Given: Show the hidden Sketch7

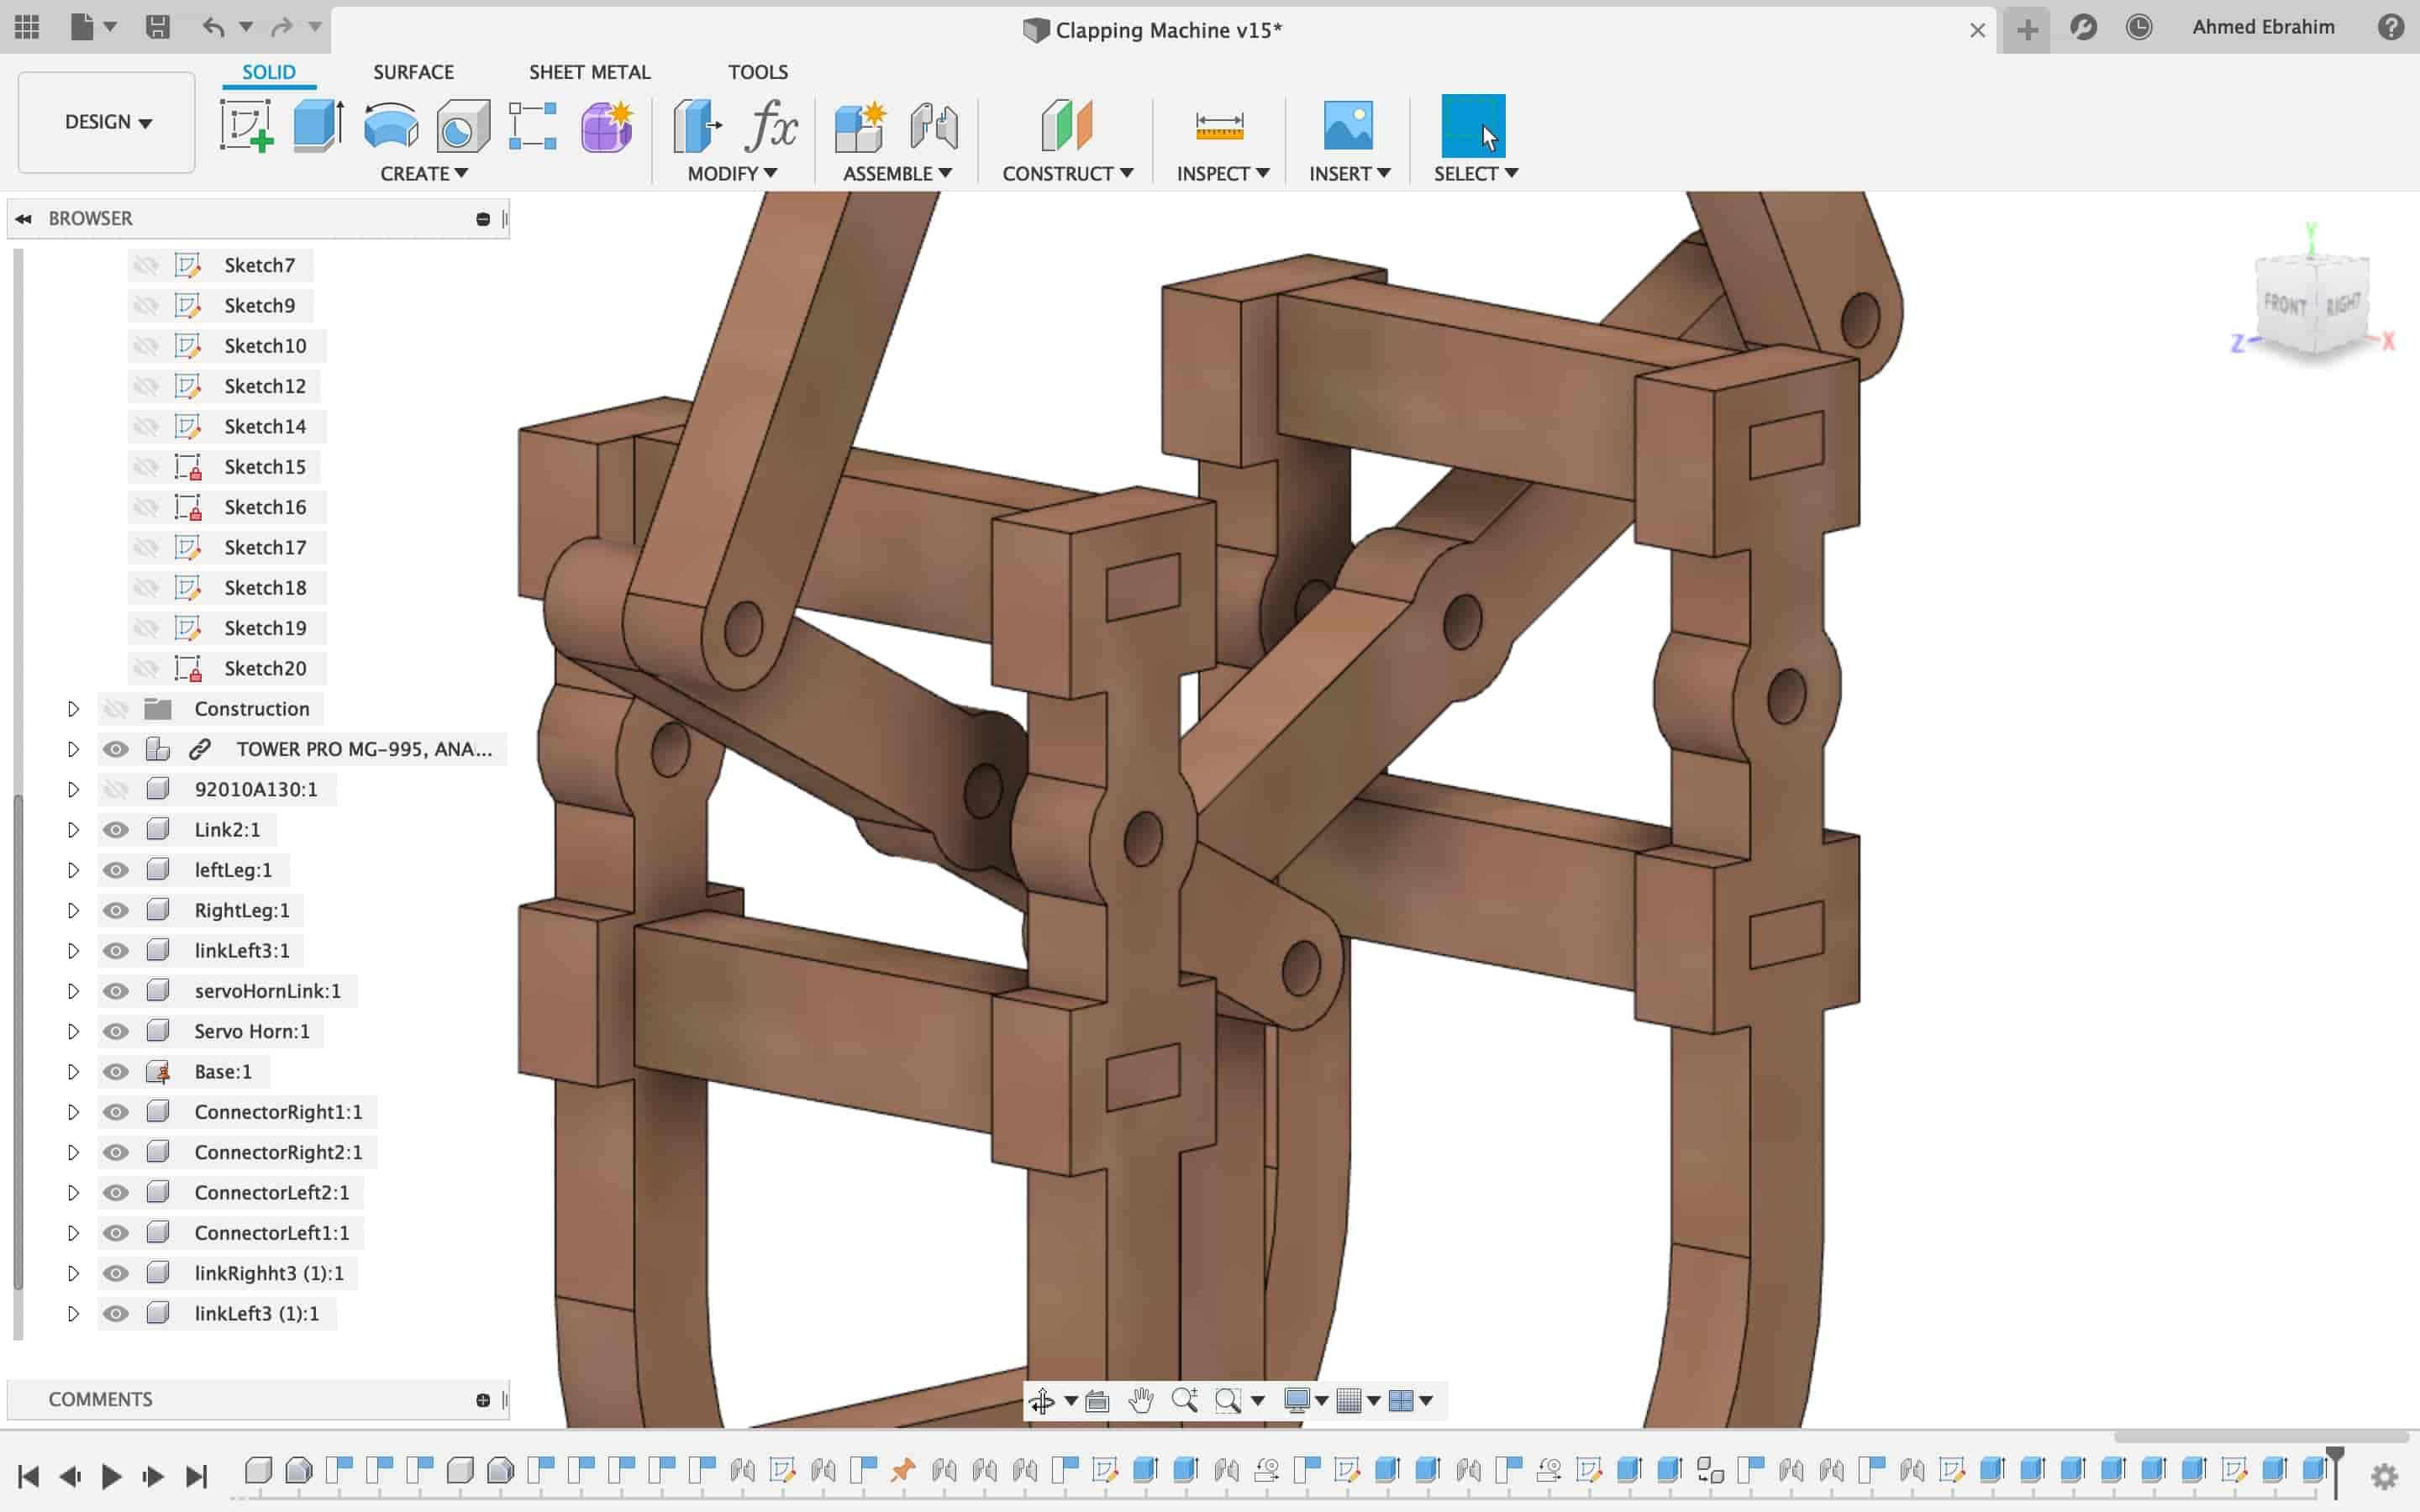Looking at the screenshot, I should [146, 265].
